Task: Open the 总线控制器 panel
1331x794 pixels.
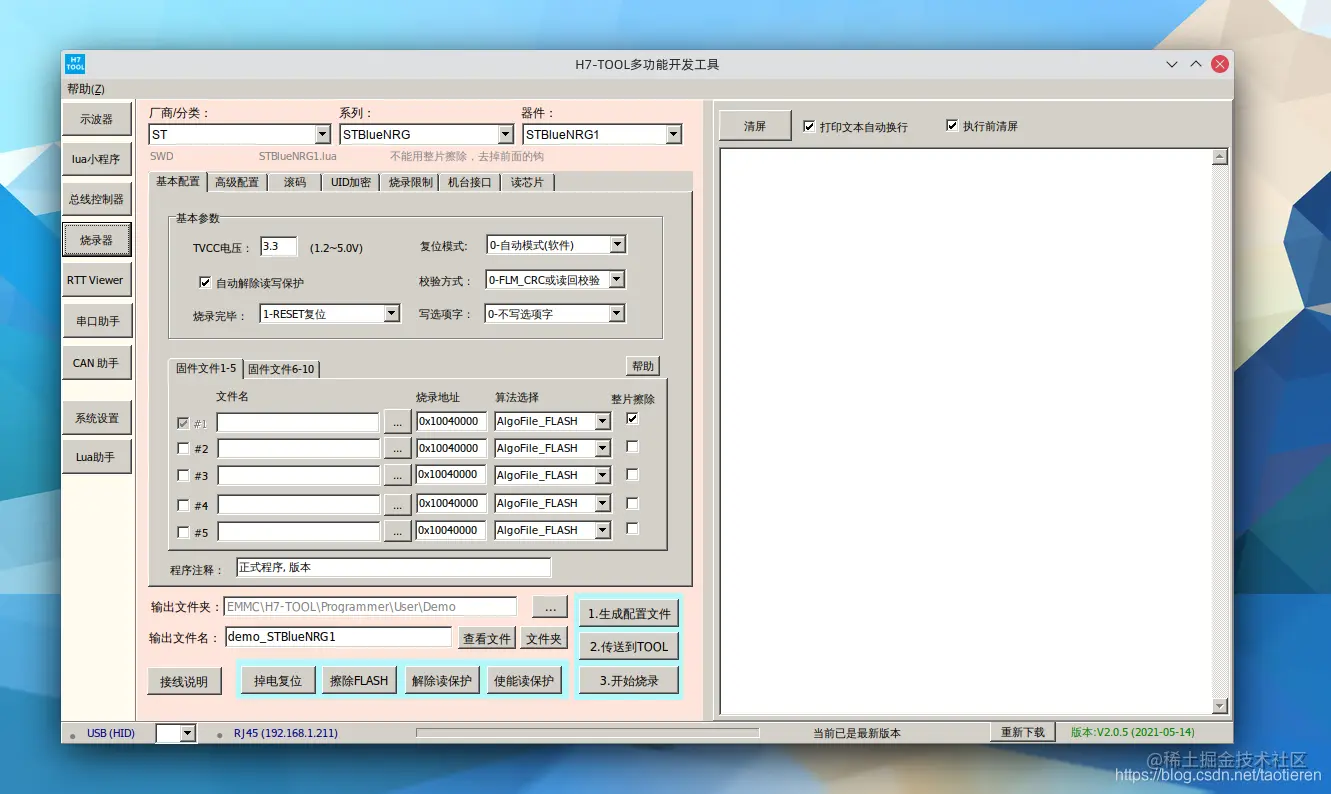Action: point(97,199)
